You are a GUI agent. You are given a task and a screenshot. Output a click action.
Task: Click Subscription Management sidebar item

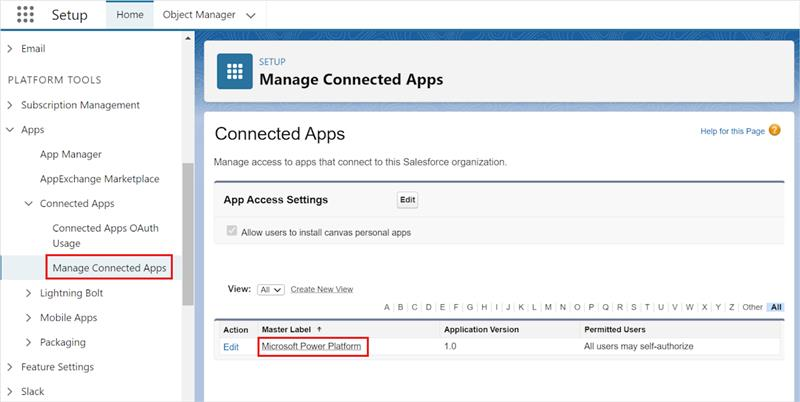(x=80, y=105)
